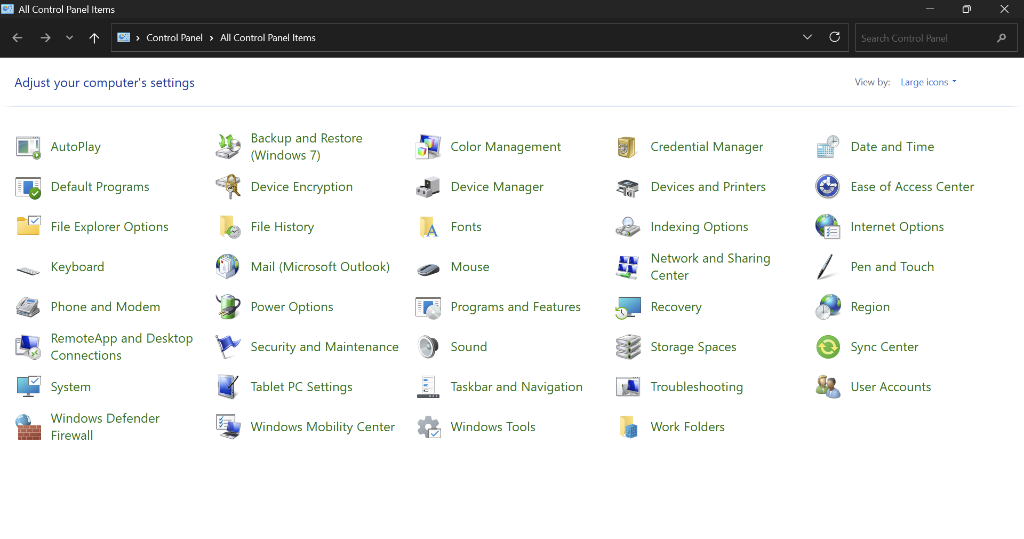Open the Pen and Touch icon
Viewport: 1024px width, 539px height.
coord(826,267)
